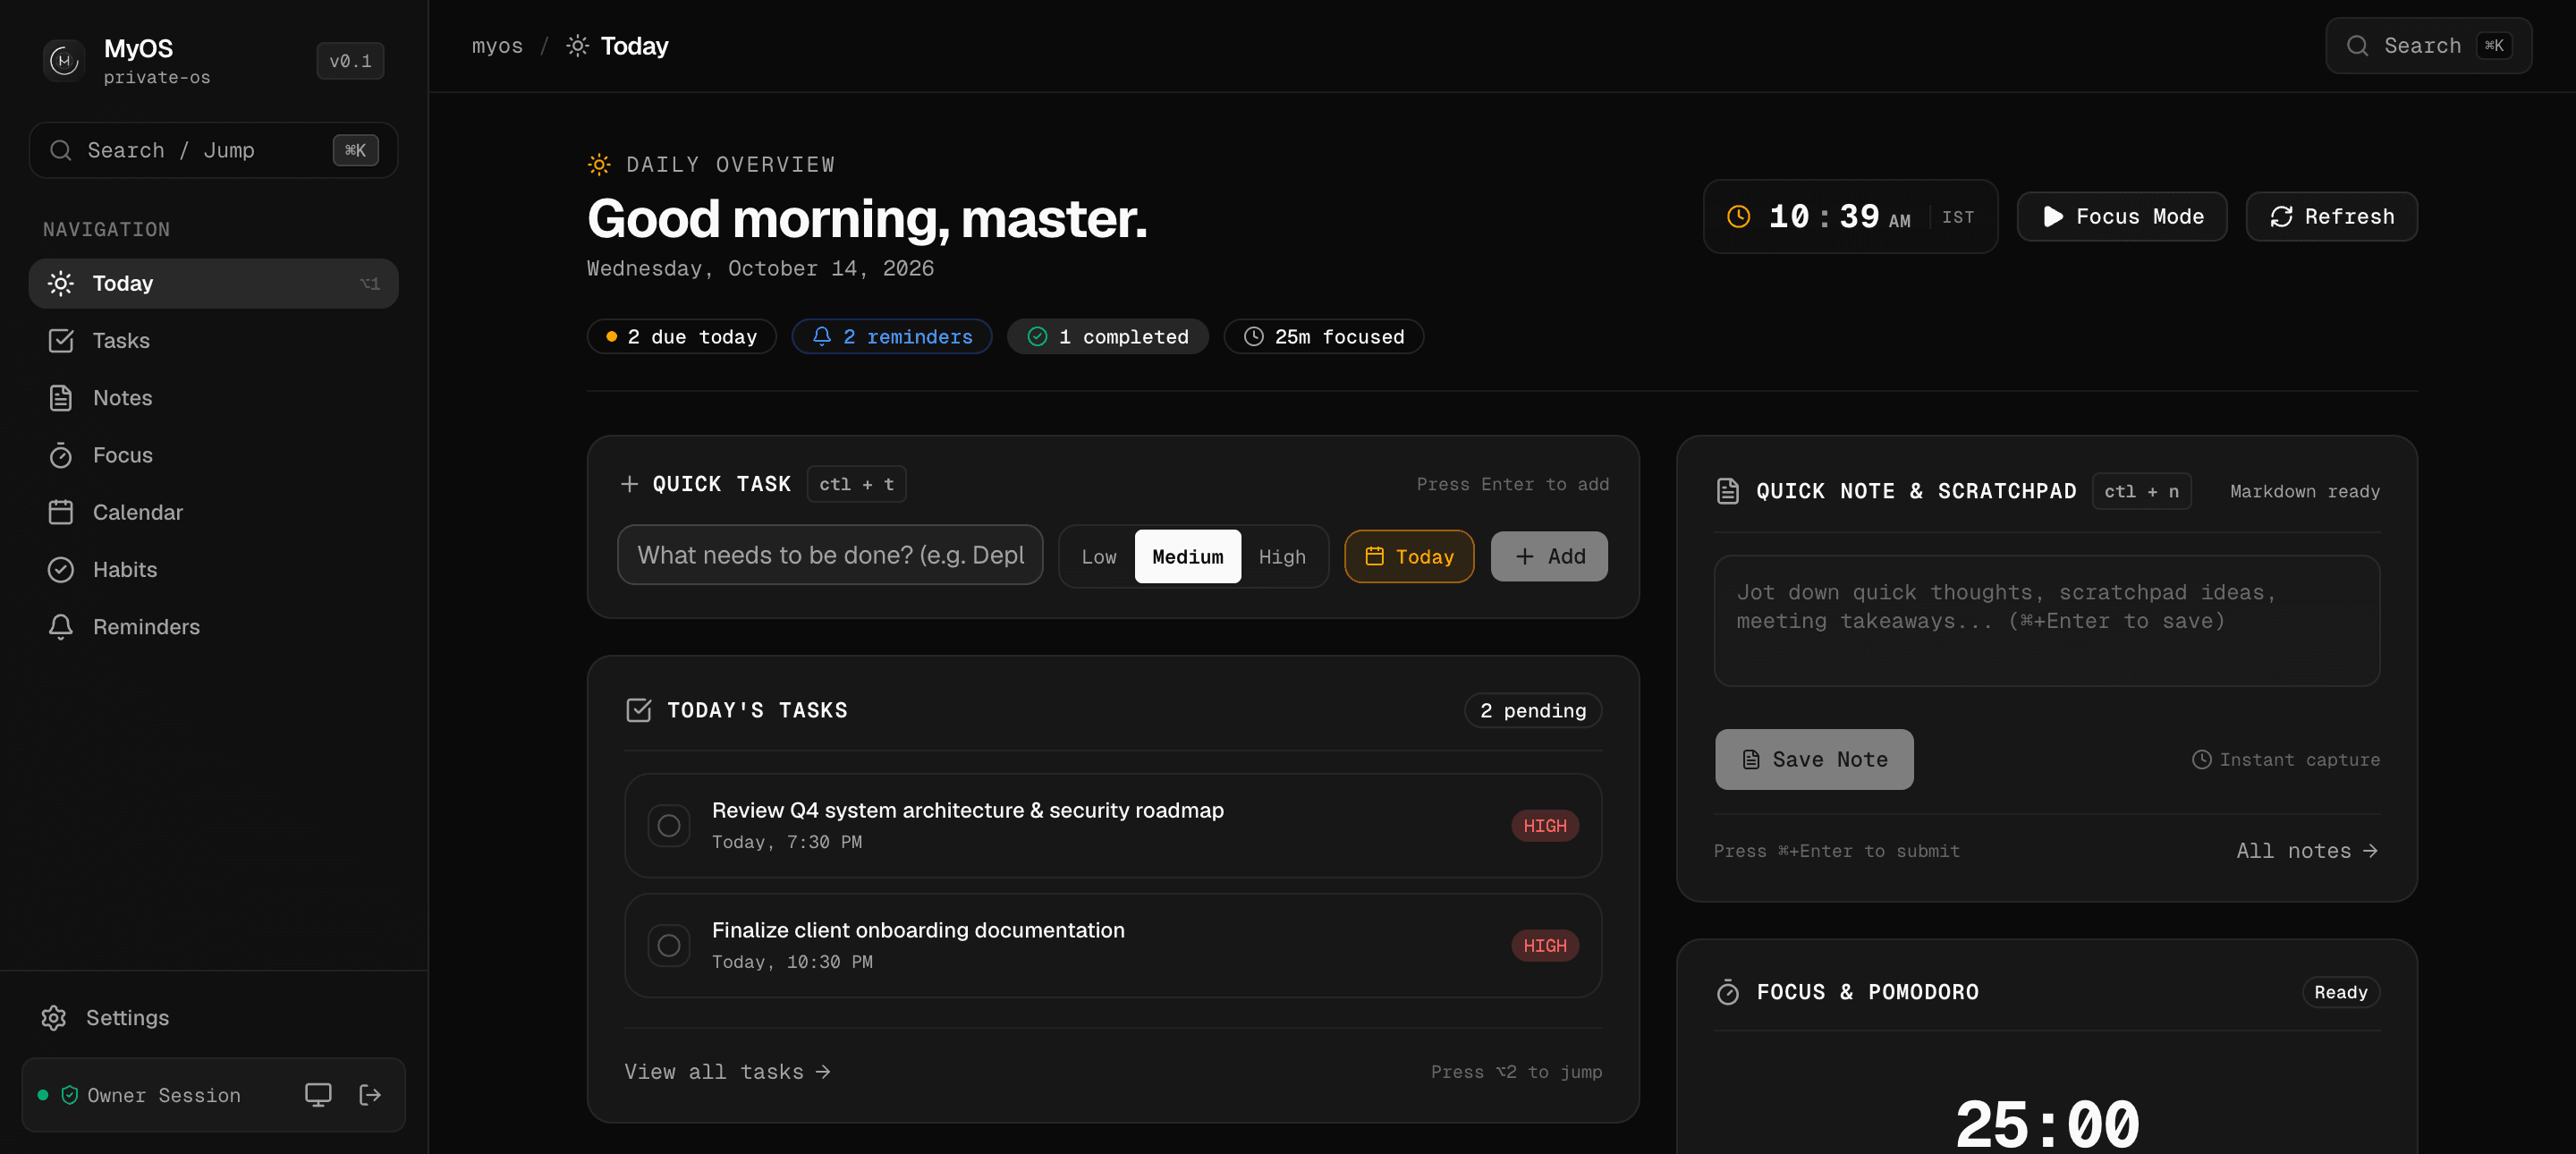Click the clock icon beside Instant capture
This screenshot has height=1154, width=2576.
coord(2201,760)
